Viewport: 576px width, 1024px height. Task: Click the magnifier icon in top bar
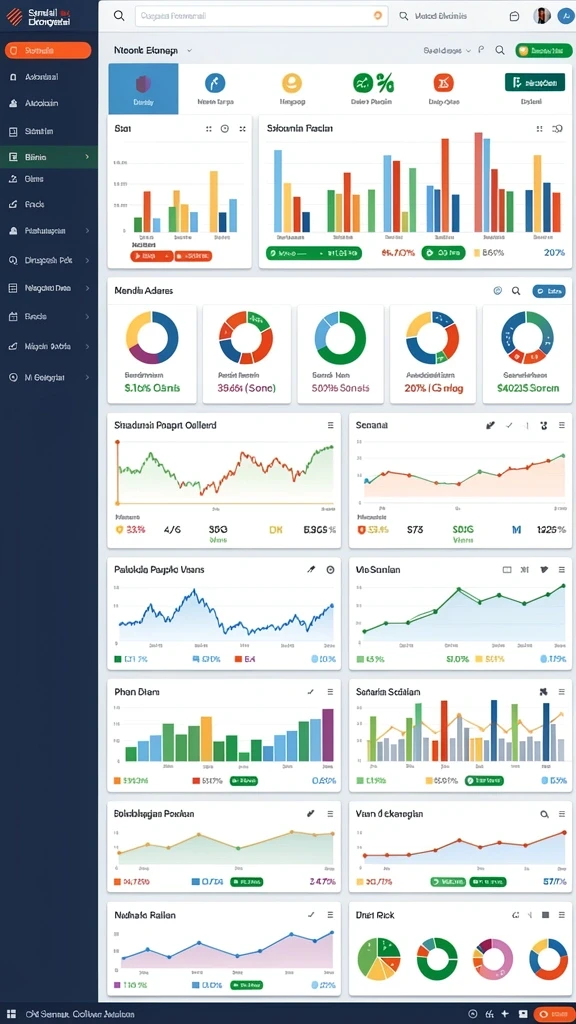pyautogui.click(x=119, y=16)
